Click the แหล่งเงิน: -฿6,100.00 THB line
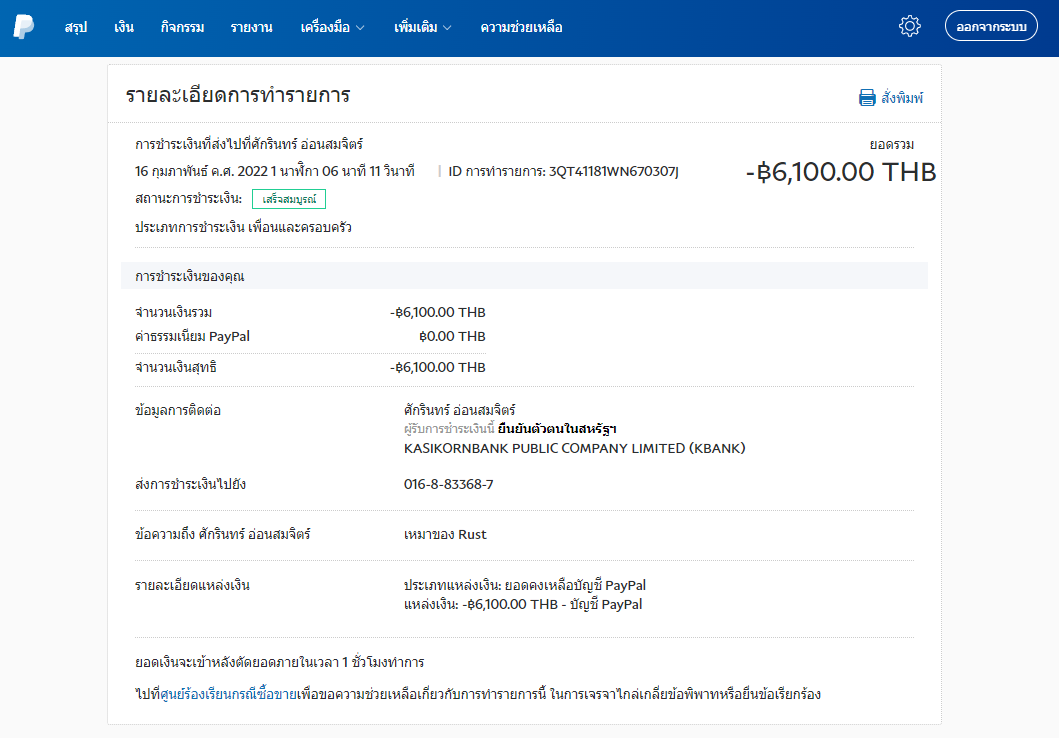The height and width of the screenshot is (745, 1059). pos(523,605)
